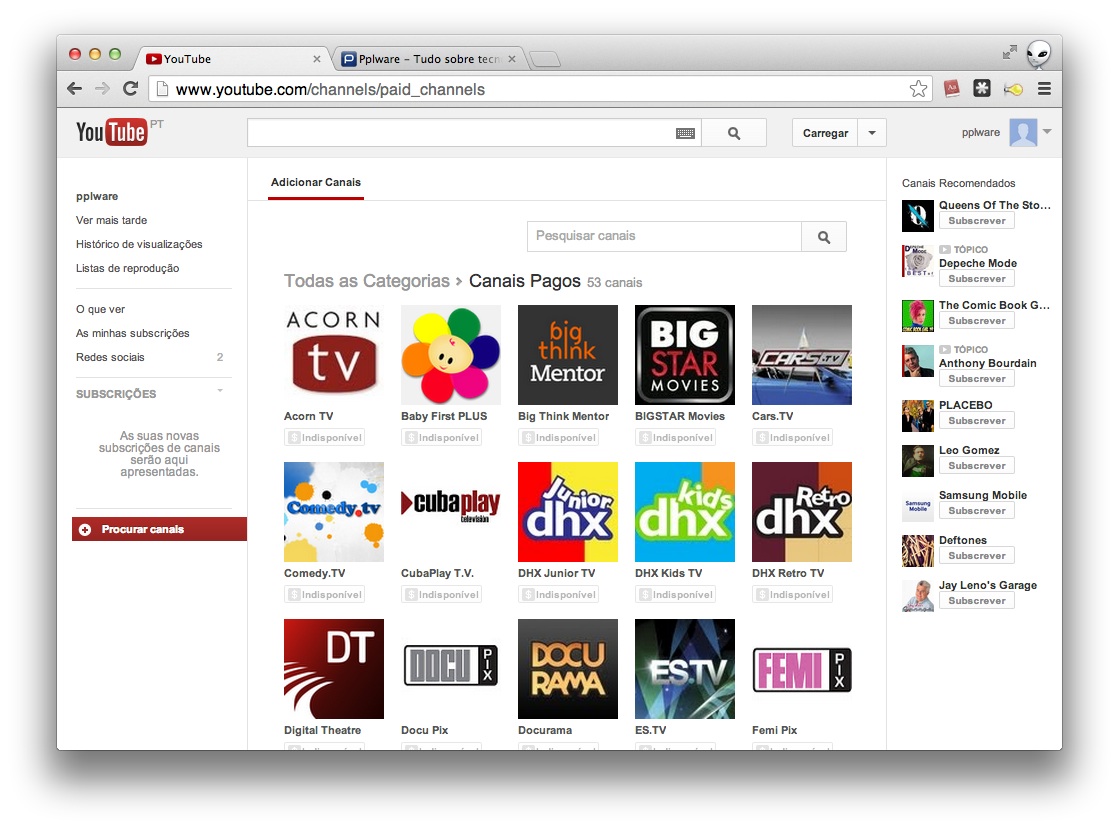
Task: Open the ES.TV channel thumbnail
Action: [684, 668]
